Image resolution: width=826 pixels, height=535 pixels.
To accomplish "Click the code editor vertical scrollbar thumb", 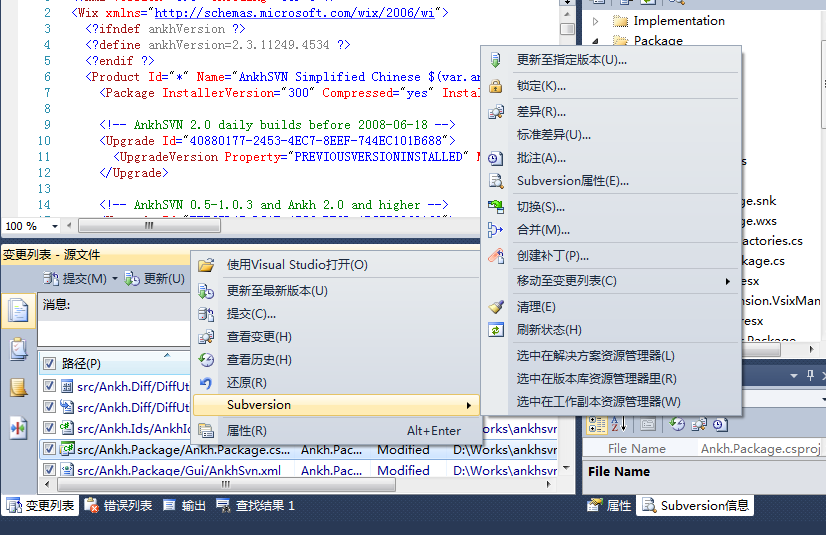I will (567, 28).
